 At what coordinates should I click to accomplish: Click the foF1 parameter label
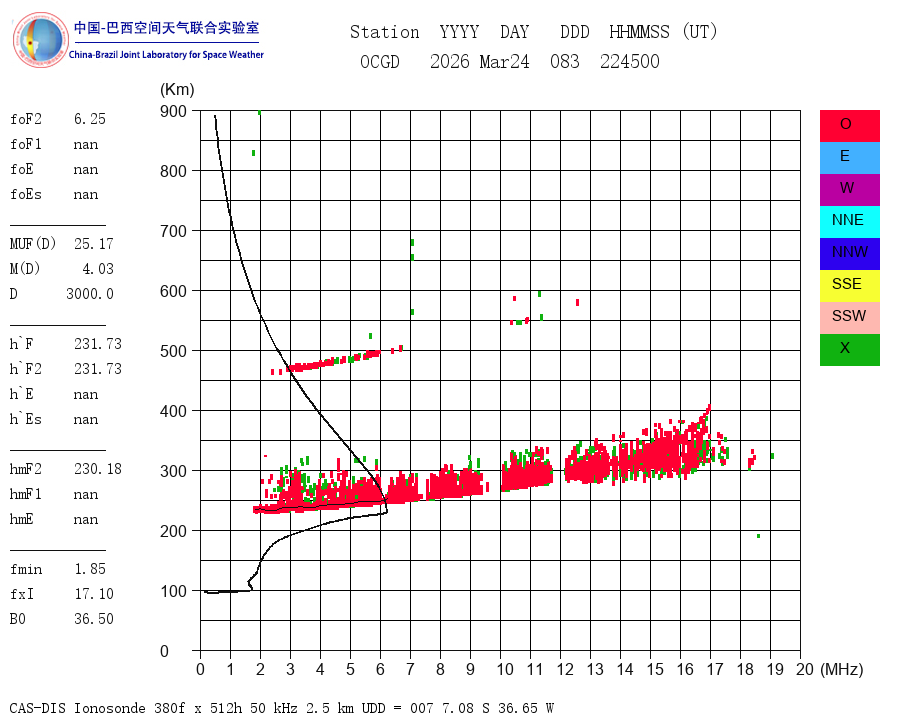click(26, 144)
